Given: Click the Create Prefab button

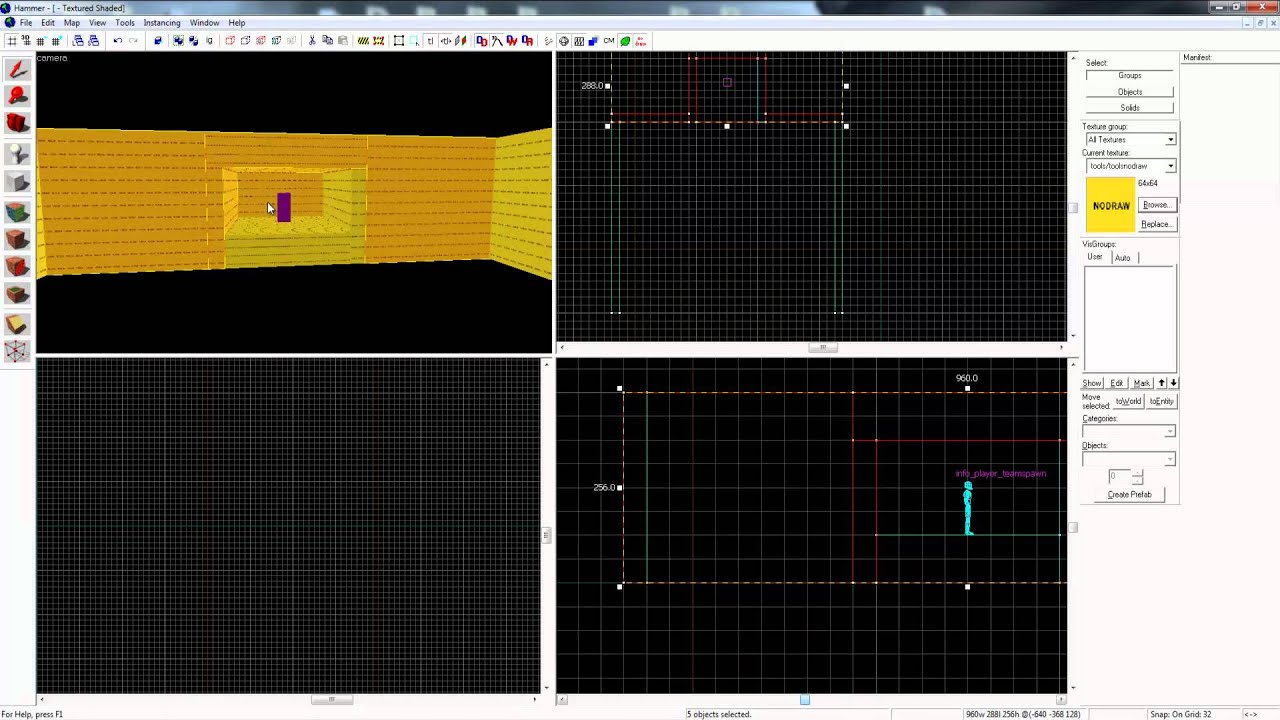Looking at the screenshot, I should click(x=1129, y=495).
